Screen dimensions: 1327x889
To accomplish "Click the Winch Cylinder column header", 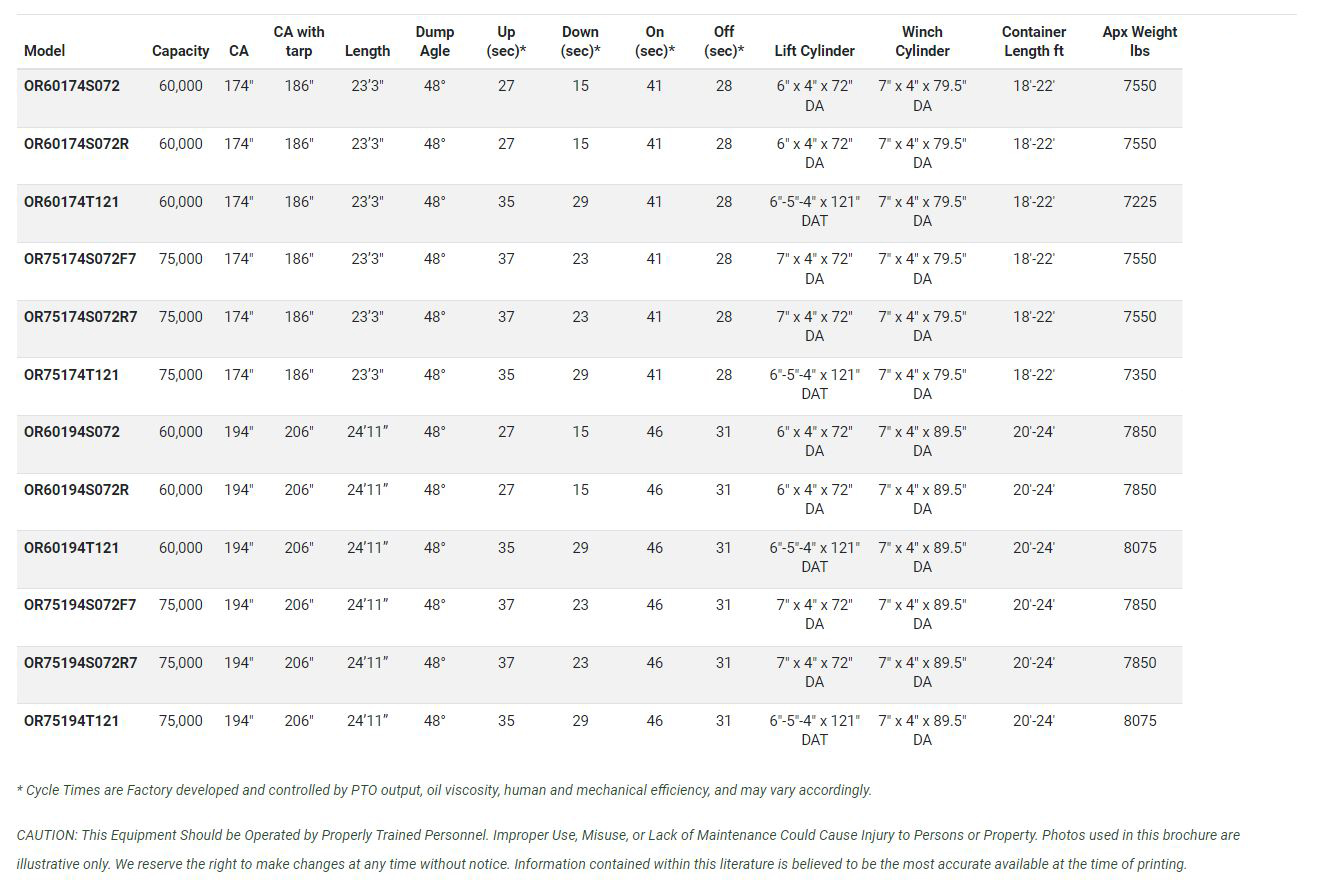I will coord(922,41).
